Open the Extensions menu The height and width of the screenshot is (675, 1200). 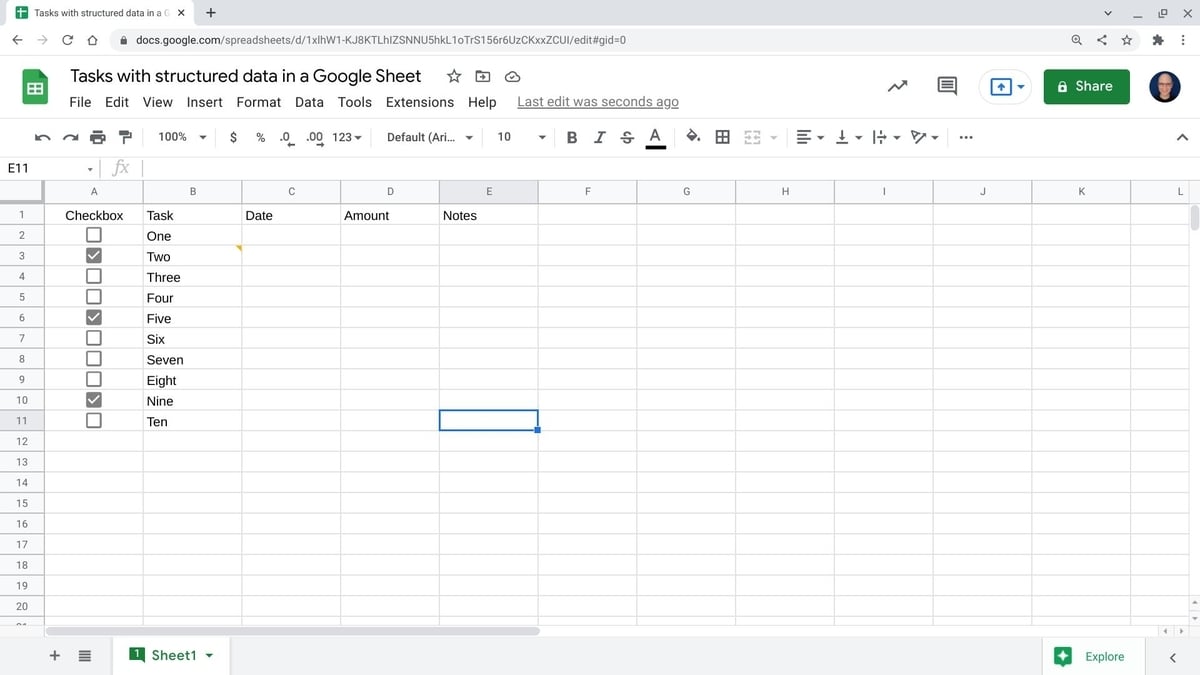tap(419, 102)
